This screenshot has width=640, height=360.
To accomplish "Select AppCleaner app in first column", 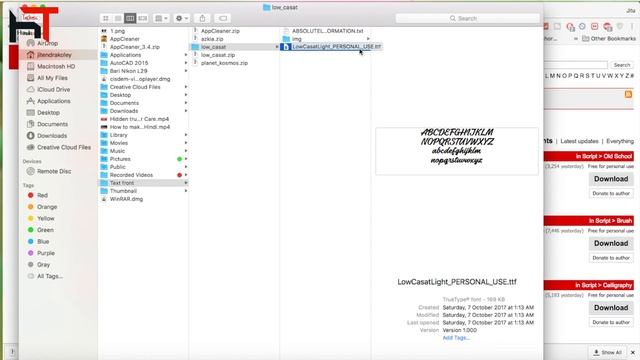I will pos(124,39).
